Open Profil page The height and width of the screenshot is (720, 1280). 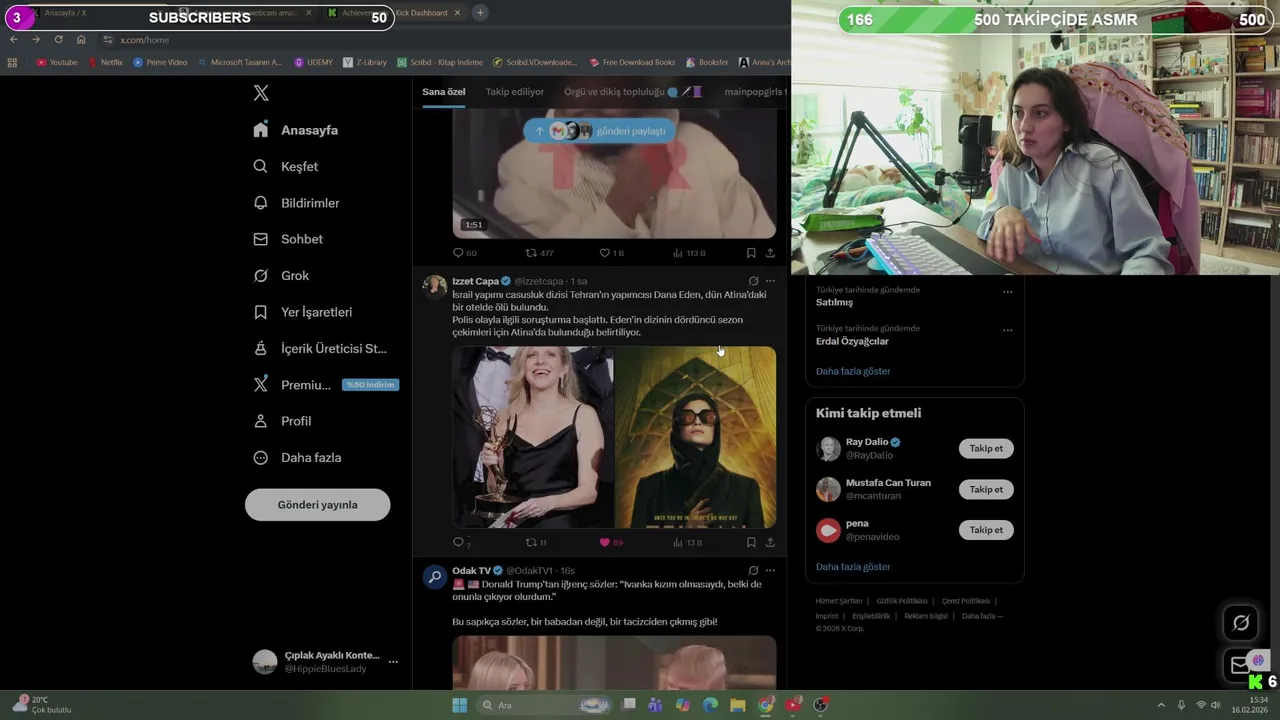click(282, 421)
